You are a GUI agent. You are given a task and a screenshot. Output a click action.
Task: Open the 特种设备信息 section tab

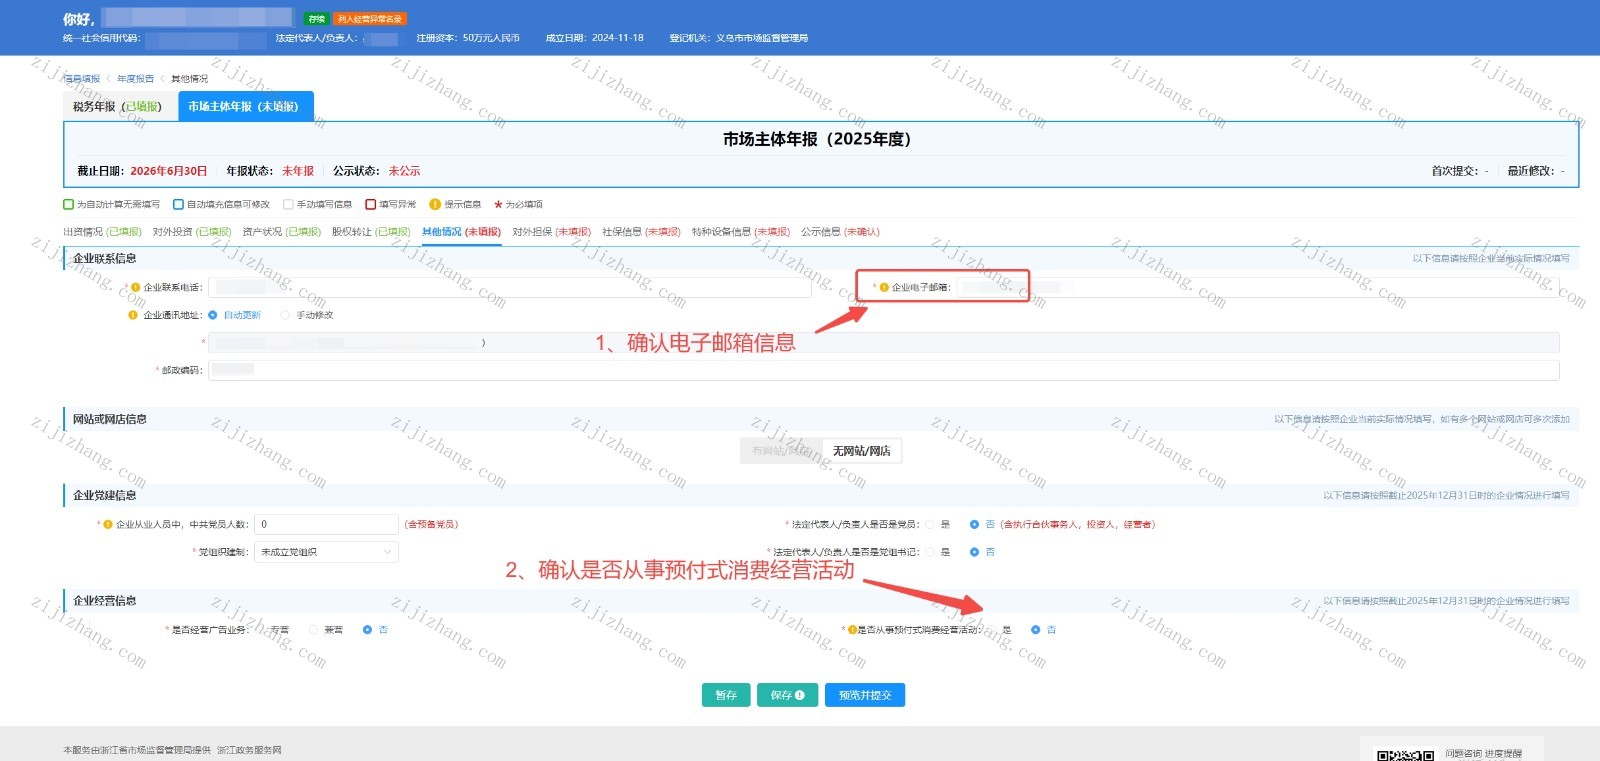point(741,232)
